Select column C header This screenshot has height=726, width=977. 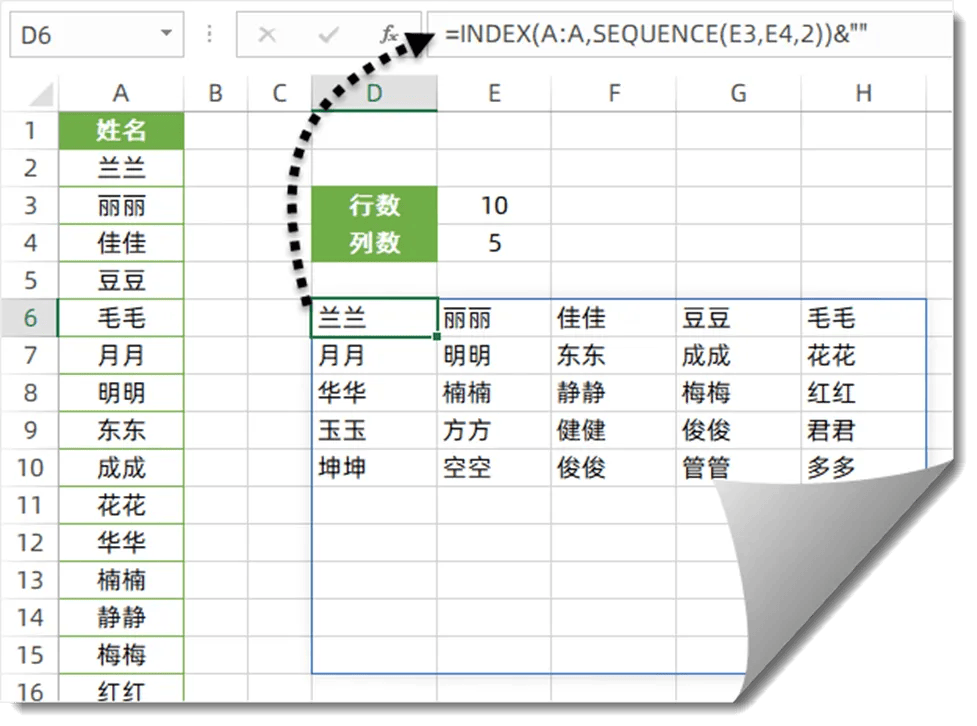(279, 93)
